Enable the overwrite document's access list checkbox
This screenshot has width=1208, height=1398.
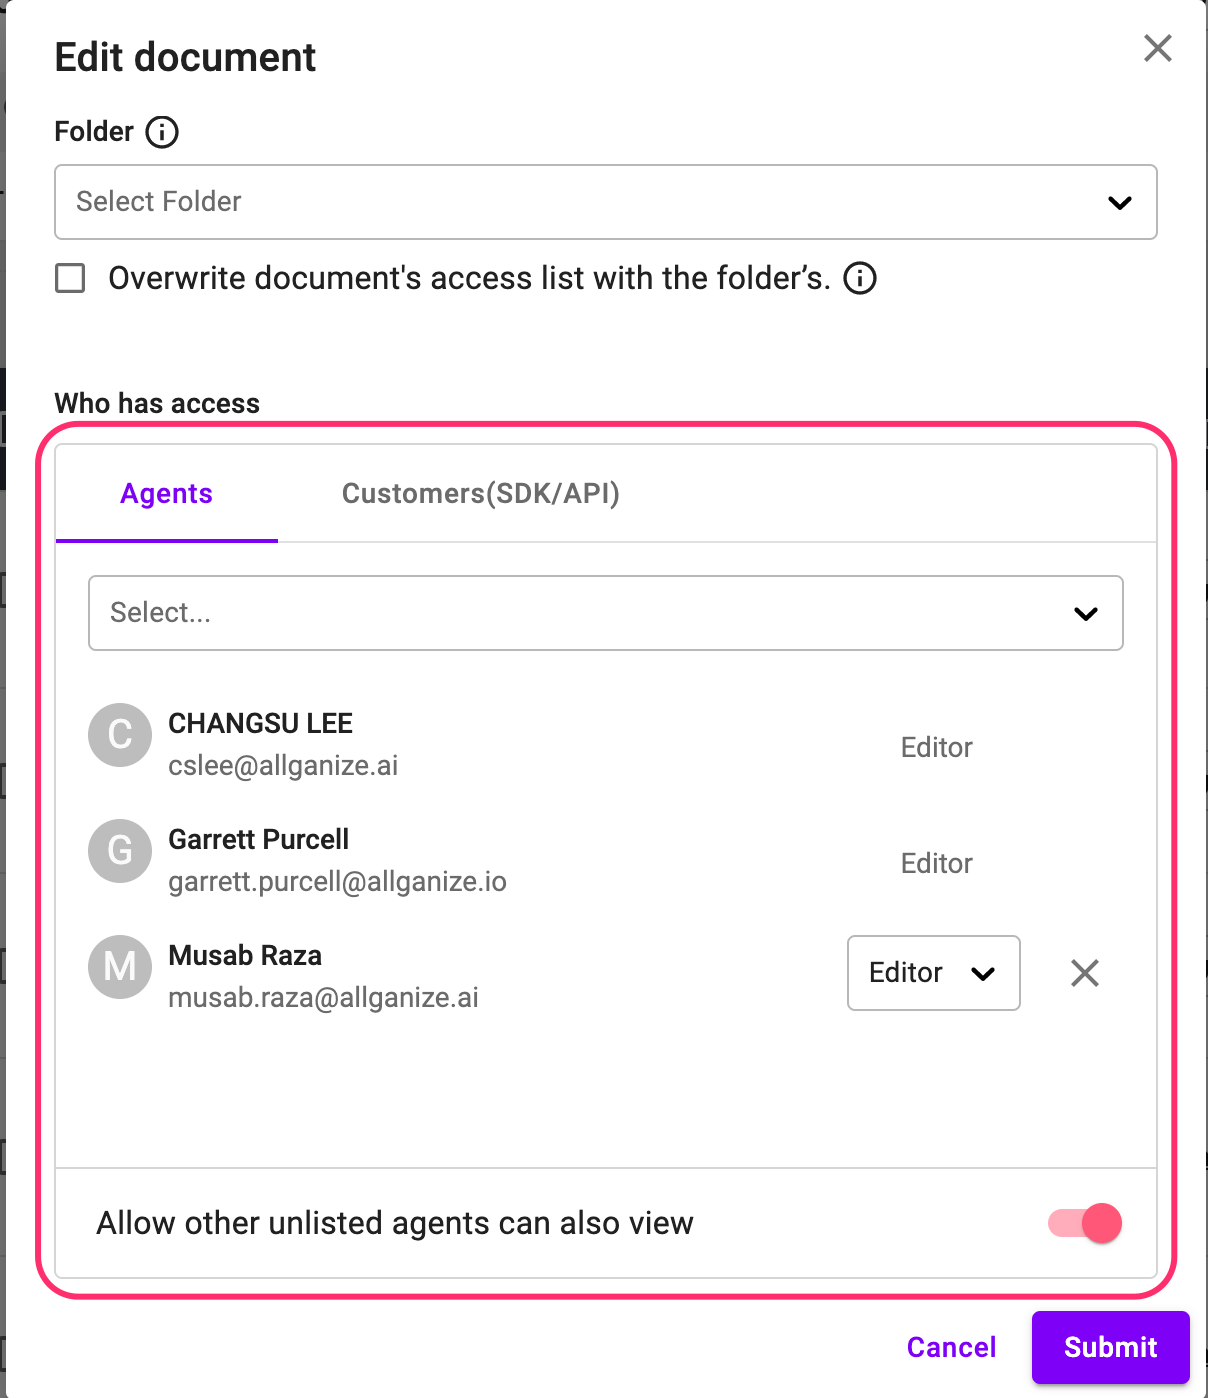69,278
